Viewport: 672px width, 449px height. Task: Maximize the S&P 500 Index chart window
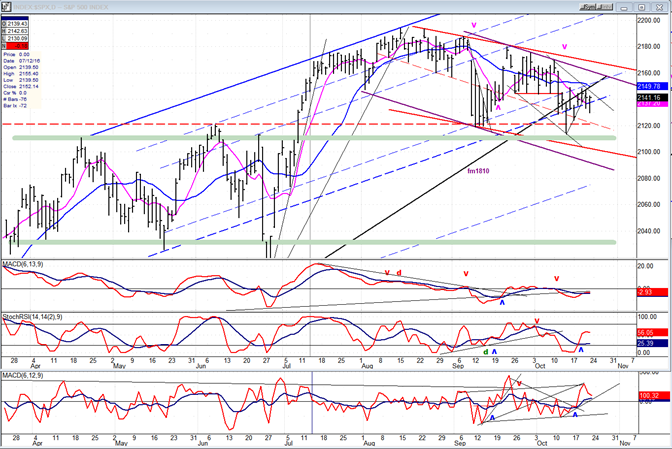(642, 7)
